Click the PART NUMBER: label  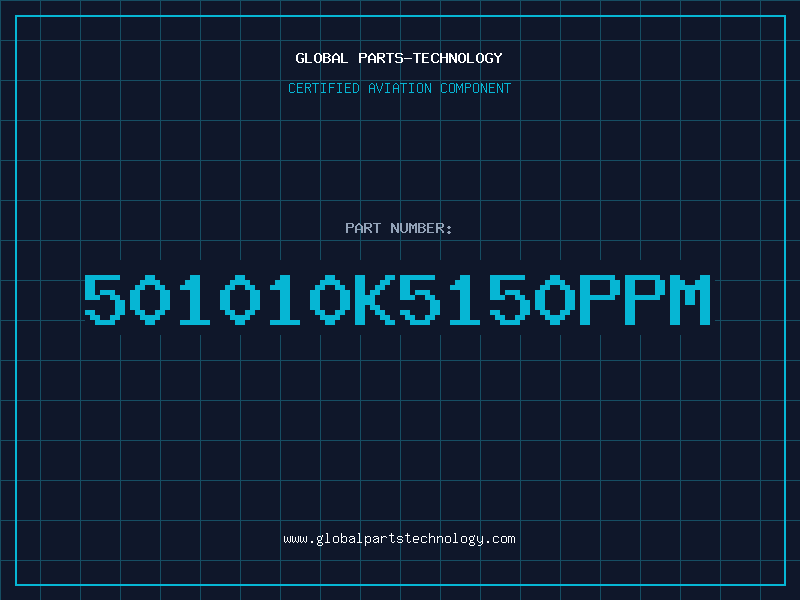[x=399, y=228]
